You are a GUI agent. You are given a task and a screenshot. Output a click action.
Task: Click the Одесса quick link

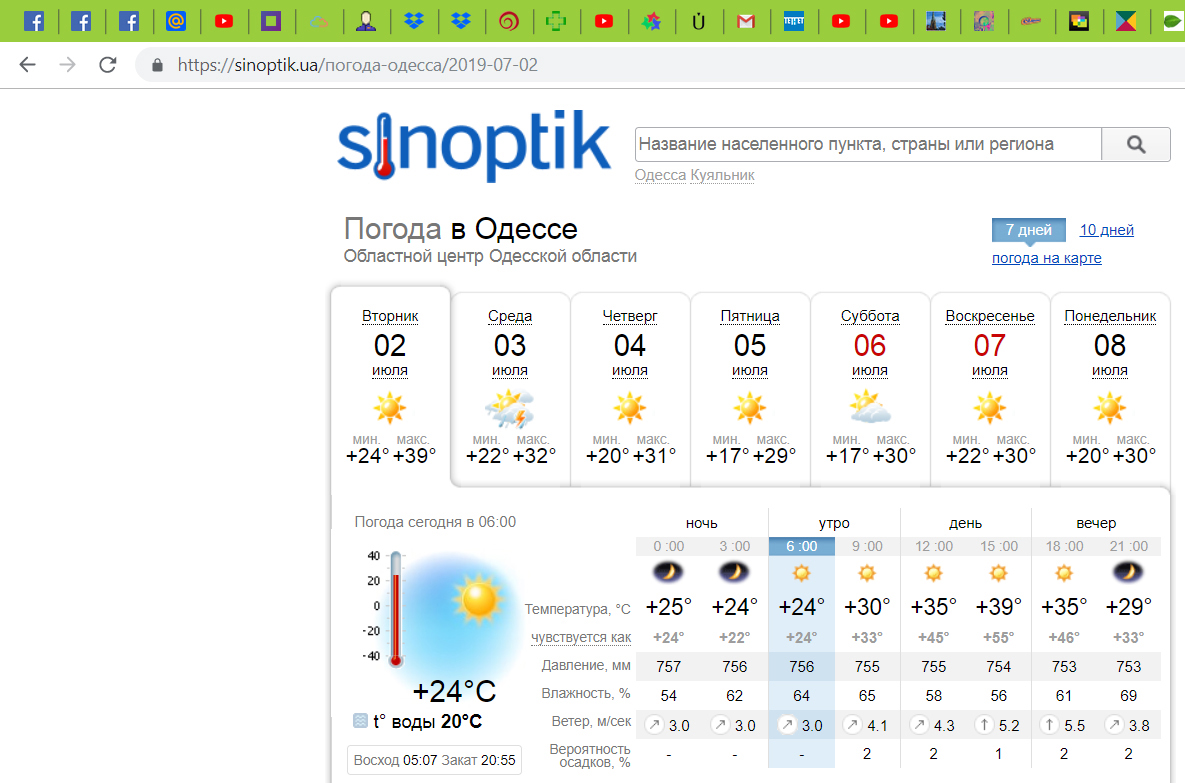(661, 175)
